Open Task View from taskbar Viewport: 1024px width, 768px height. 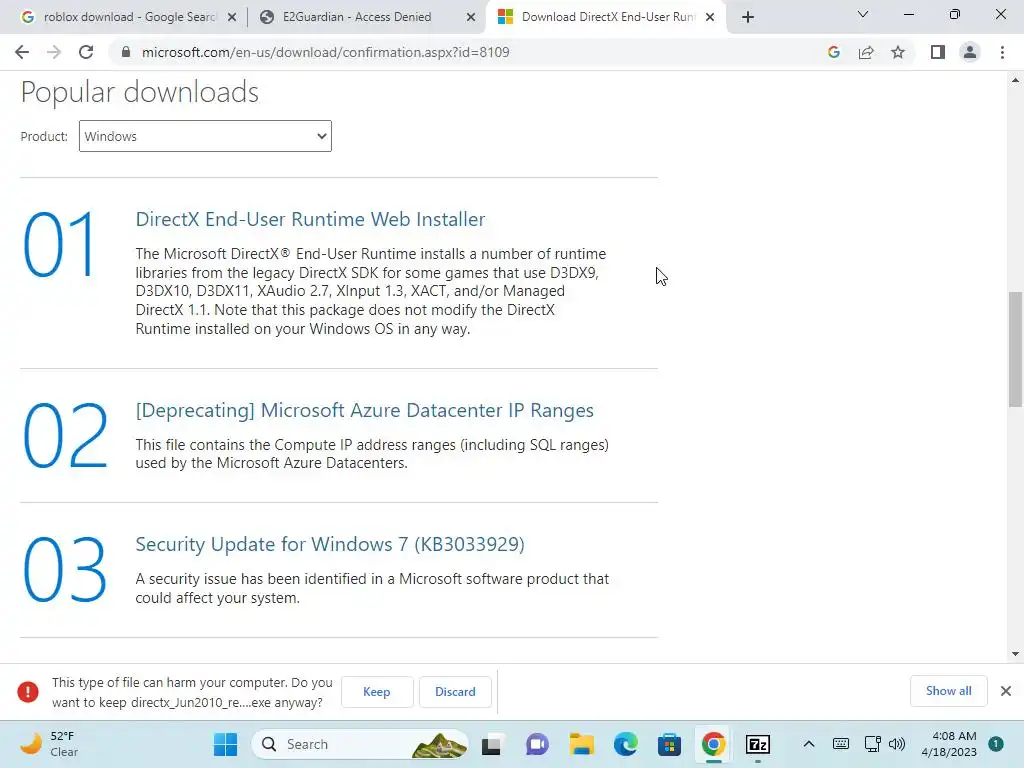point(492,744)
